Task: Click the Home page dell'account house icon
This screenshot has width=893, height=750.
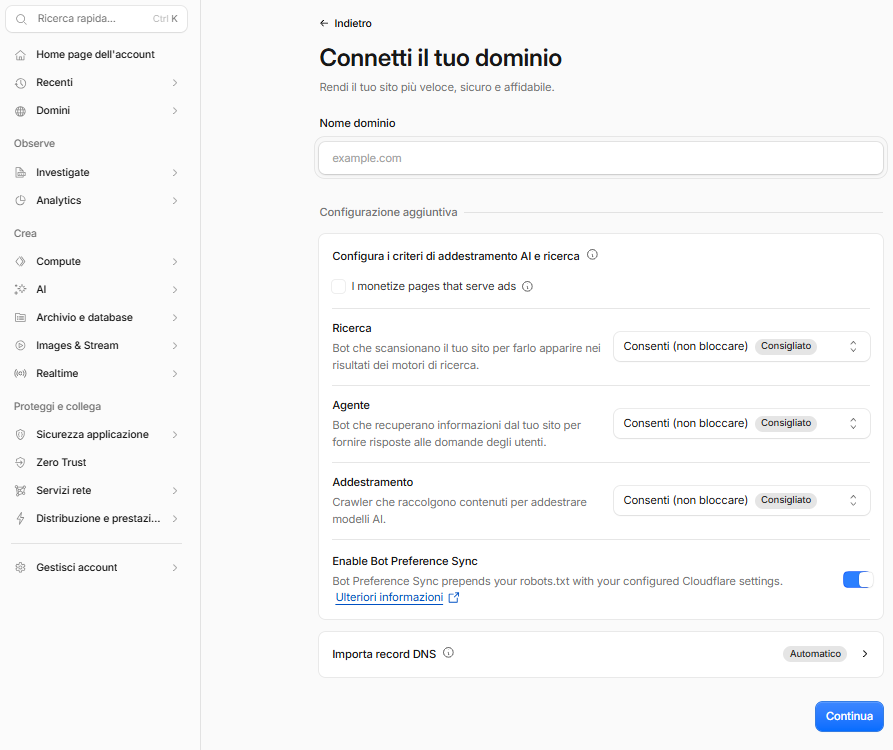Action: tap(21, 55)
